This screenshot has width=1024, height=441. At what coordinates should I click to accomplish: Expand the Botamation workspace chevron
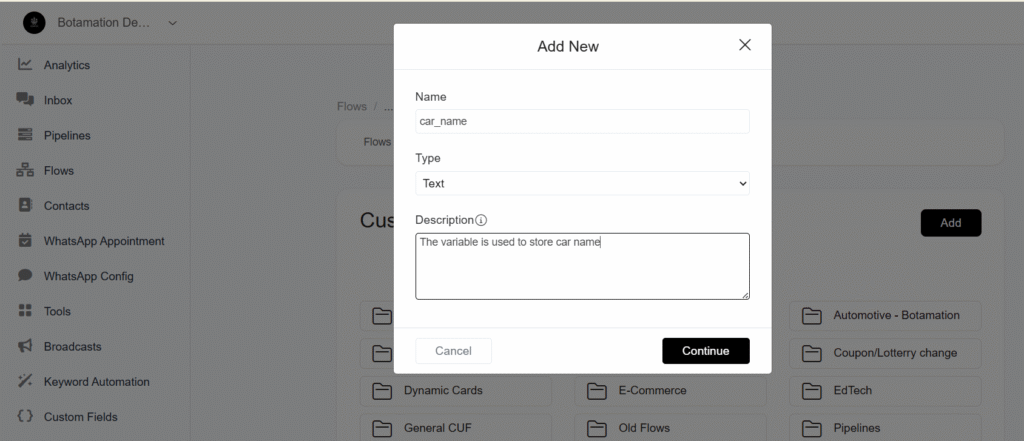[172, 23]
